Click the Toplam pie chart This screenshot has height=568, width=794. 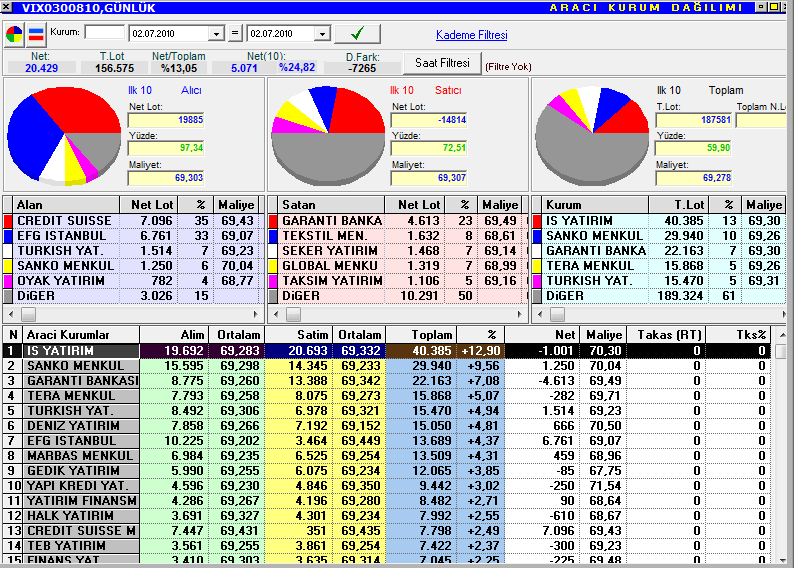tap(592, 136)
